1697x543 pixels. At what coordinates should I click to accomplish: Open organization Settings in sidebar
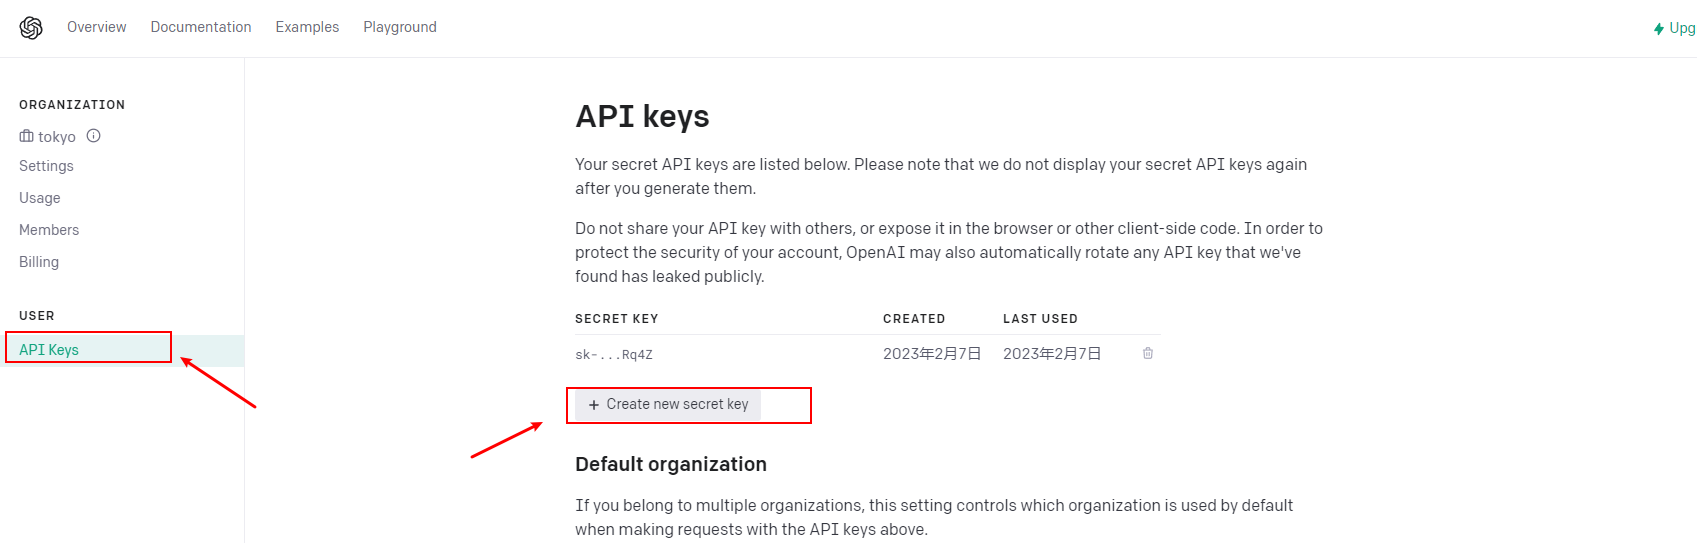point(46,166)
